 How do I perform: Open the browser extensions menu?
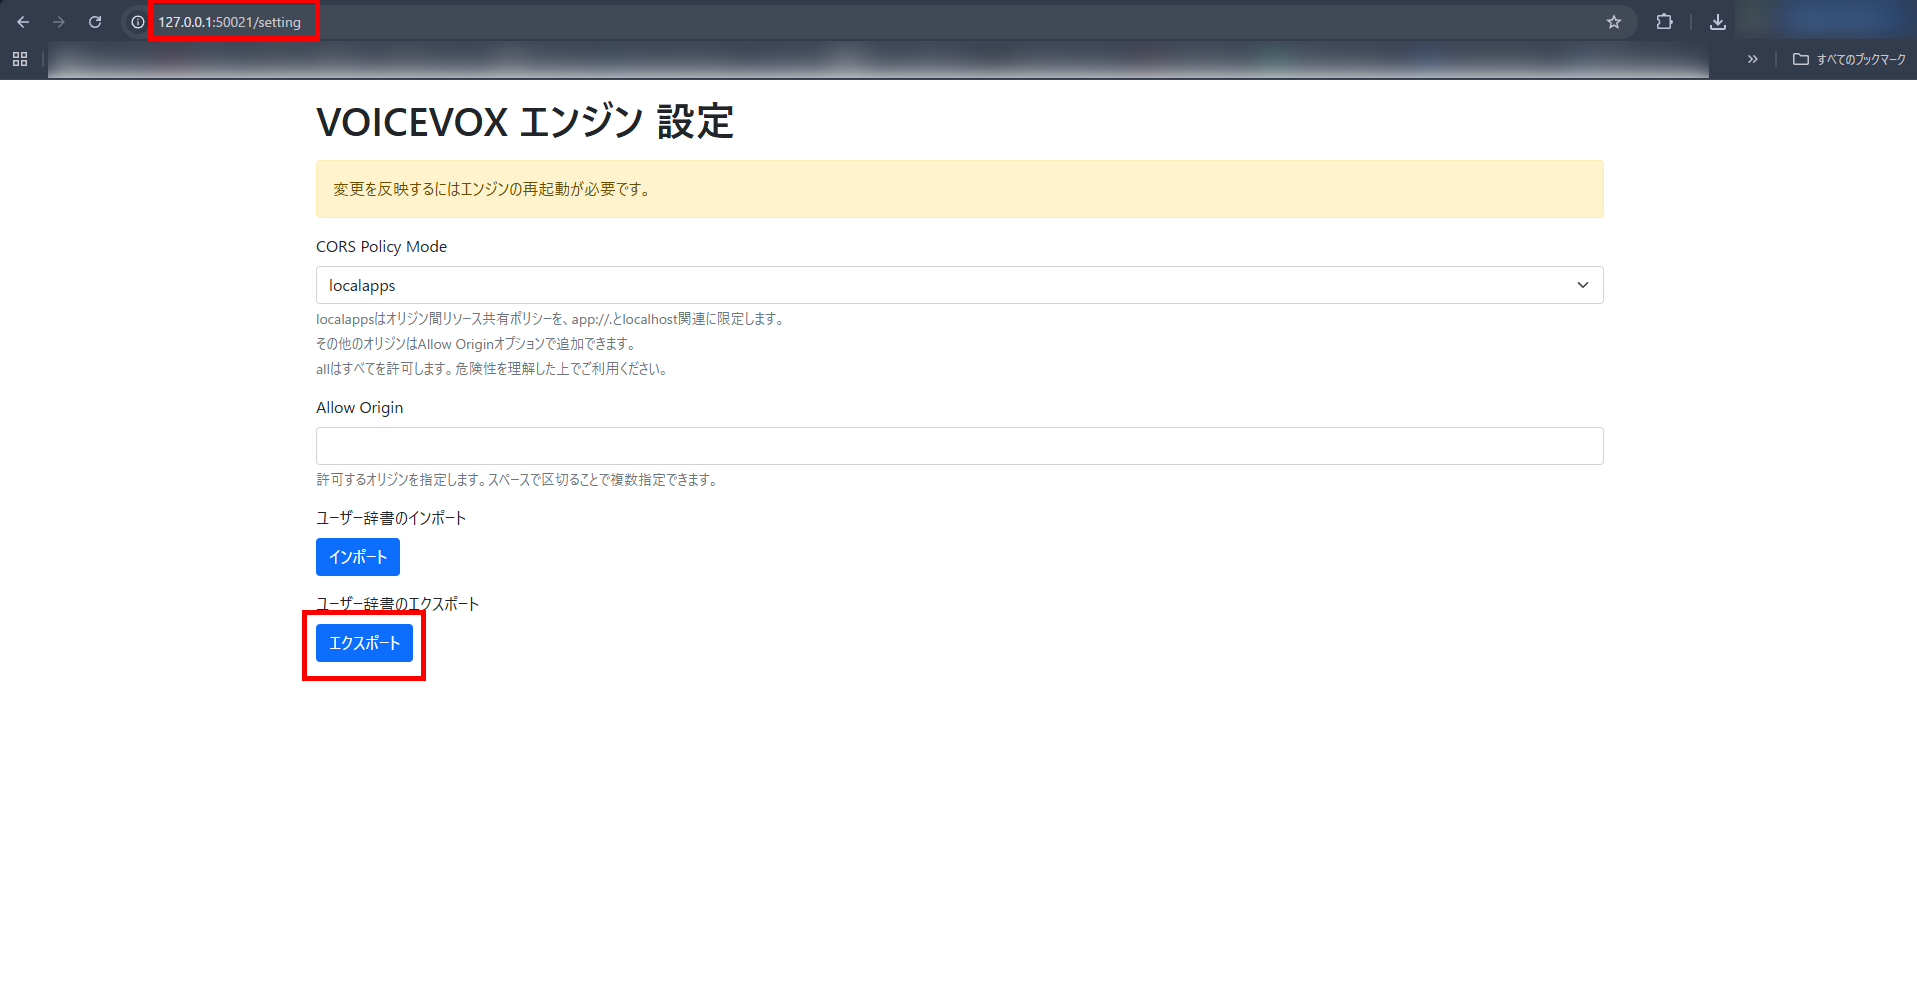coord(1665,22)
